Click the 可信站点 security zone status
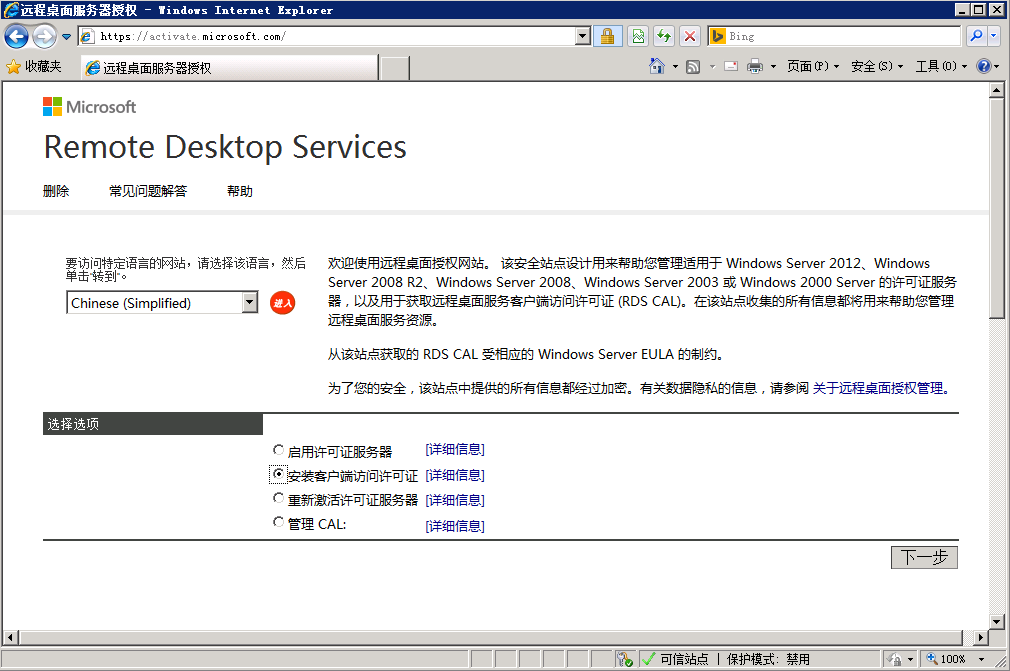Screen dimensions: 1010x671 pyautogui.click(x=683, y=659)
